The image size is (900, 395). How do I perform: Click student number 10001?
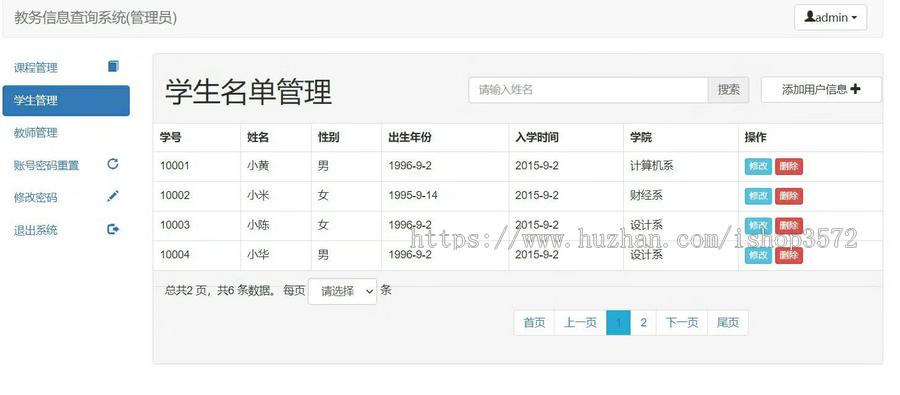[x=174, y=166]
